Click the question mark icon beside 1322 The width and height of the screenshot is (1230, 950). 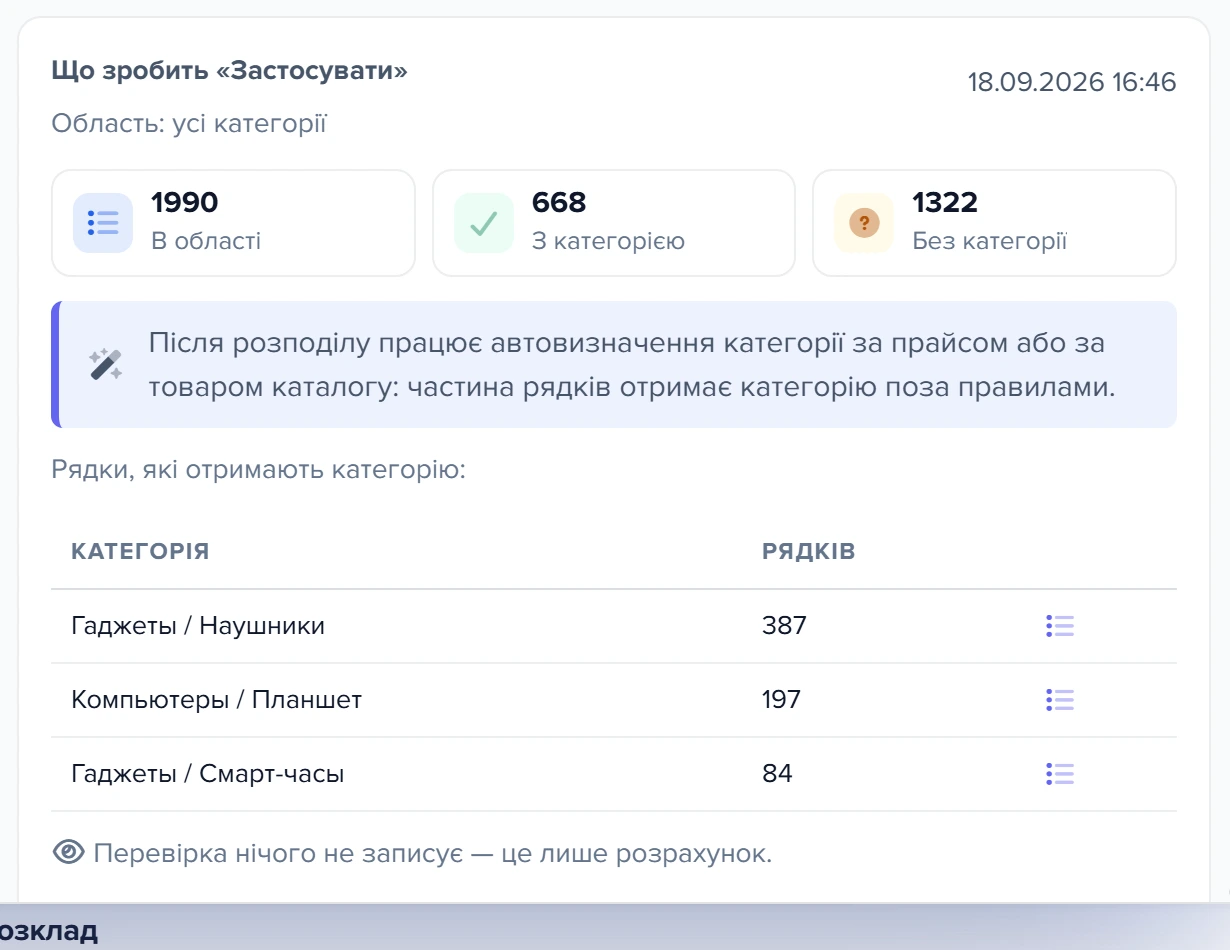(x=864, y=223)
